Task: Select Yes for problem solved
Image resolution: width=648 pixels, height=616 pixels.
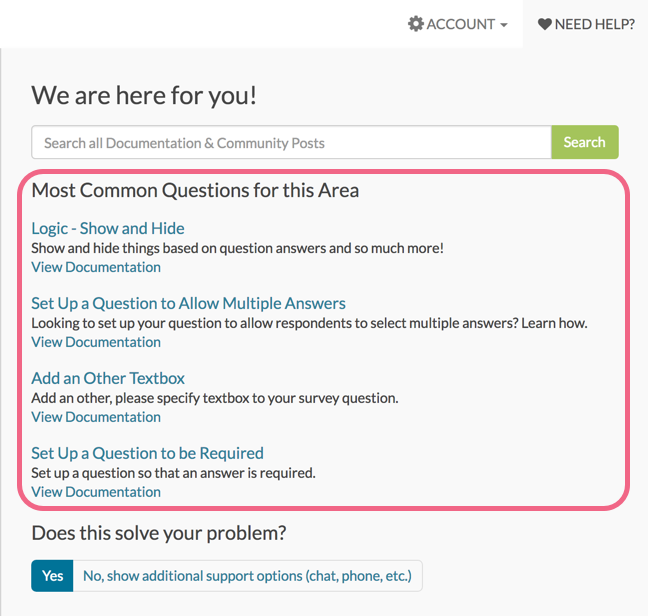Action: [53, 576]
